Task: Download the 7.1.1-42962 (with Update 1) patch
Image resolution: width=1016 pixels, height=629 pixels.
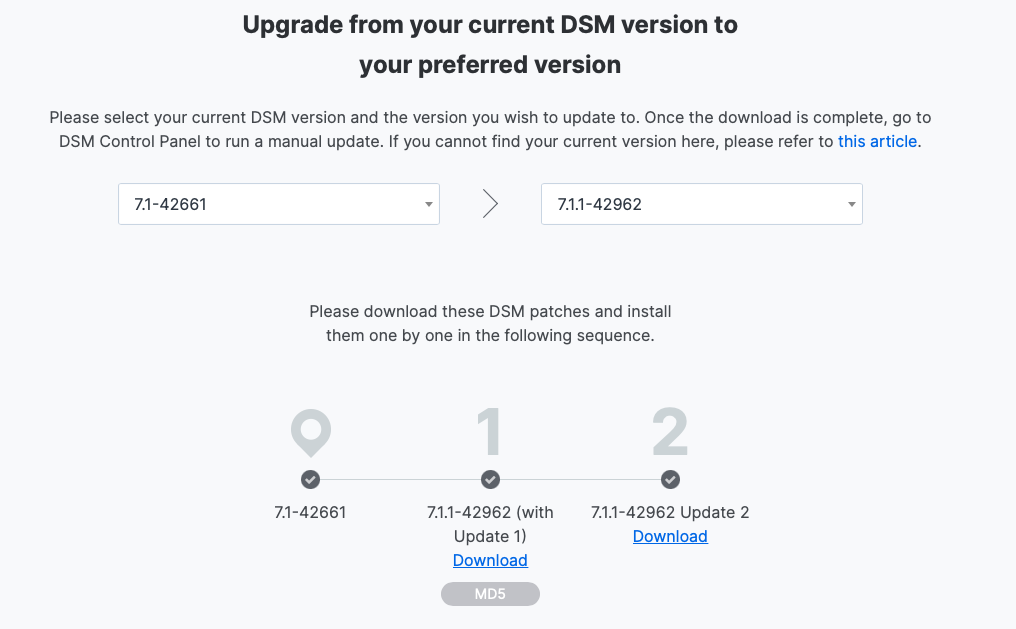Action: [490, 560]
